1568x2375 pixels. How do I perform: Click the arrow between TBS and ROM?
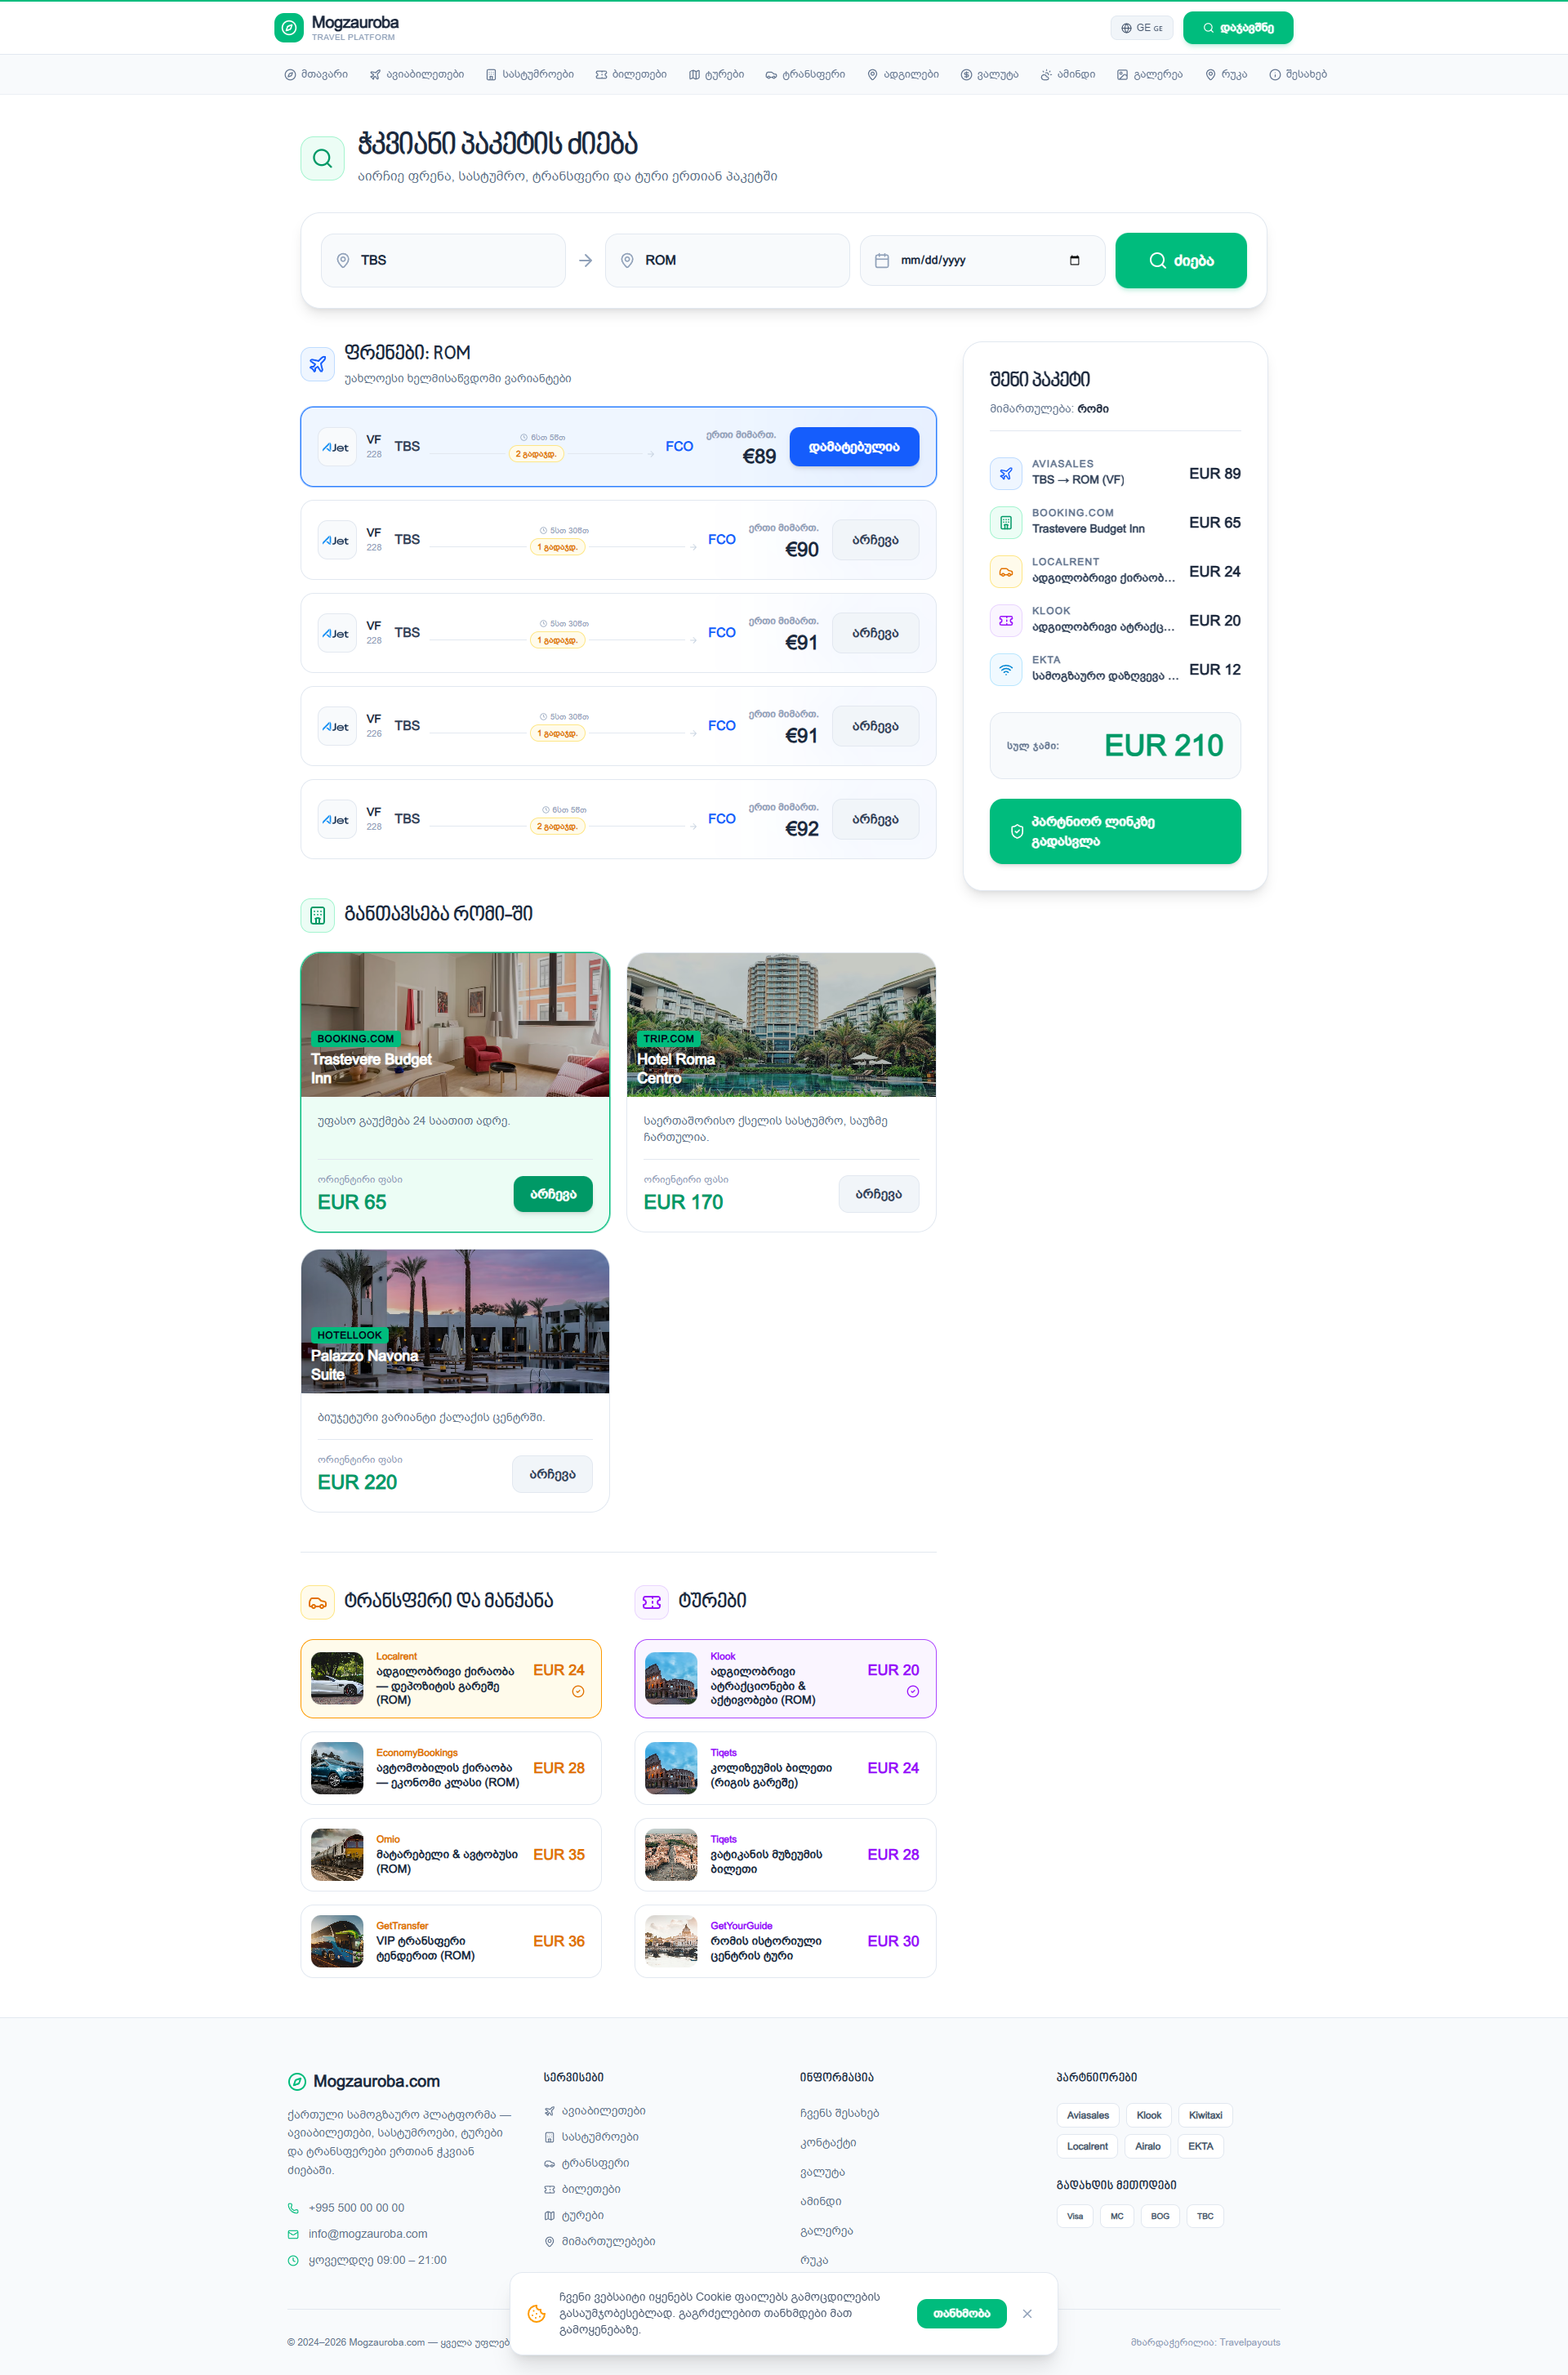coord(585,261)
